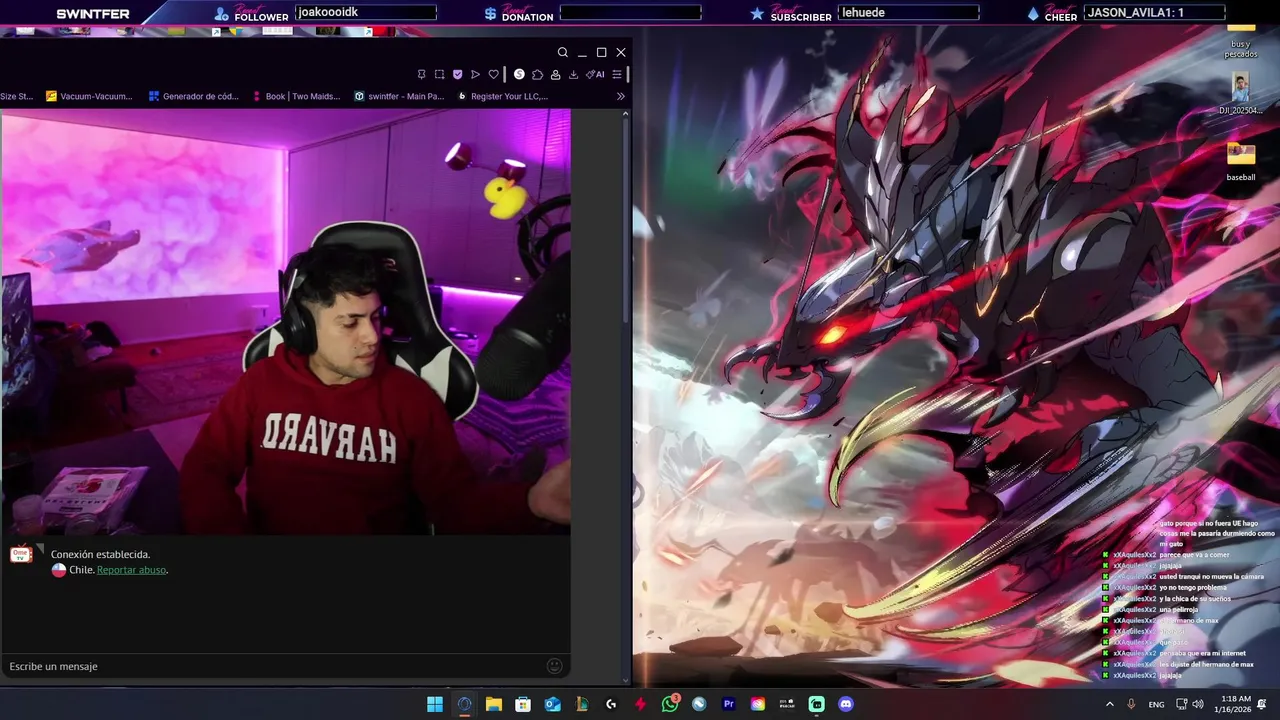The height and width of the screenshot is (720, 1280).
Task: Open the baseball desktop folder
Action: pyautogui.click(x=1241, y=162)
